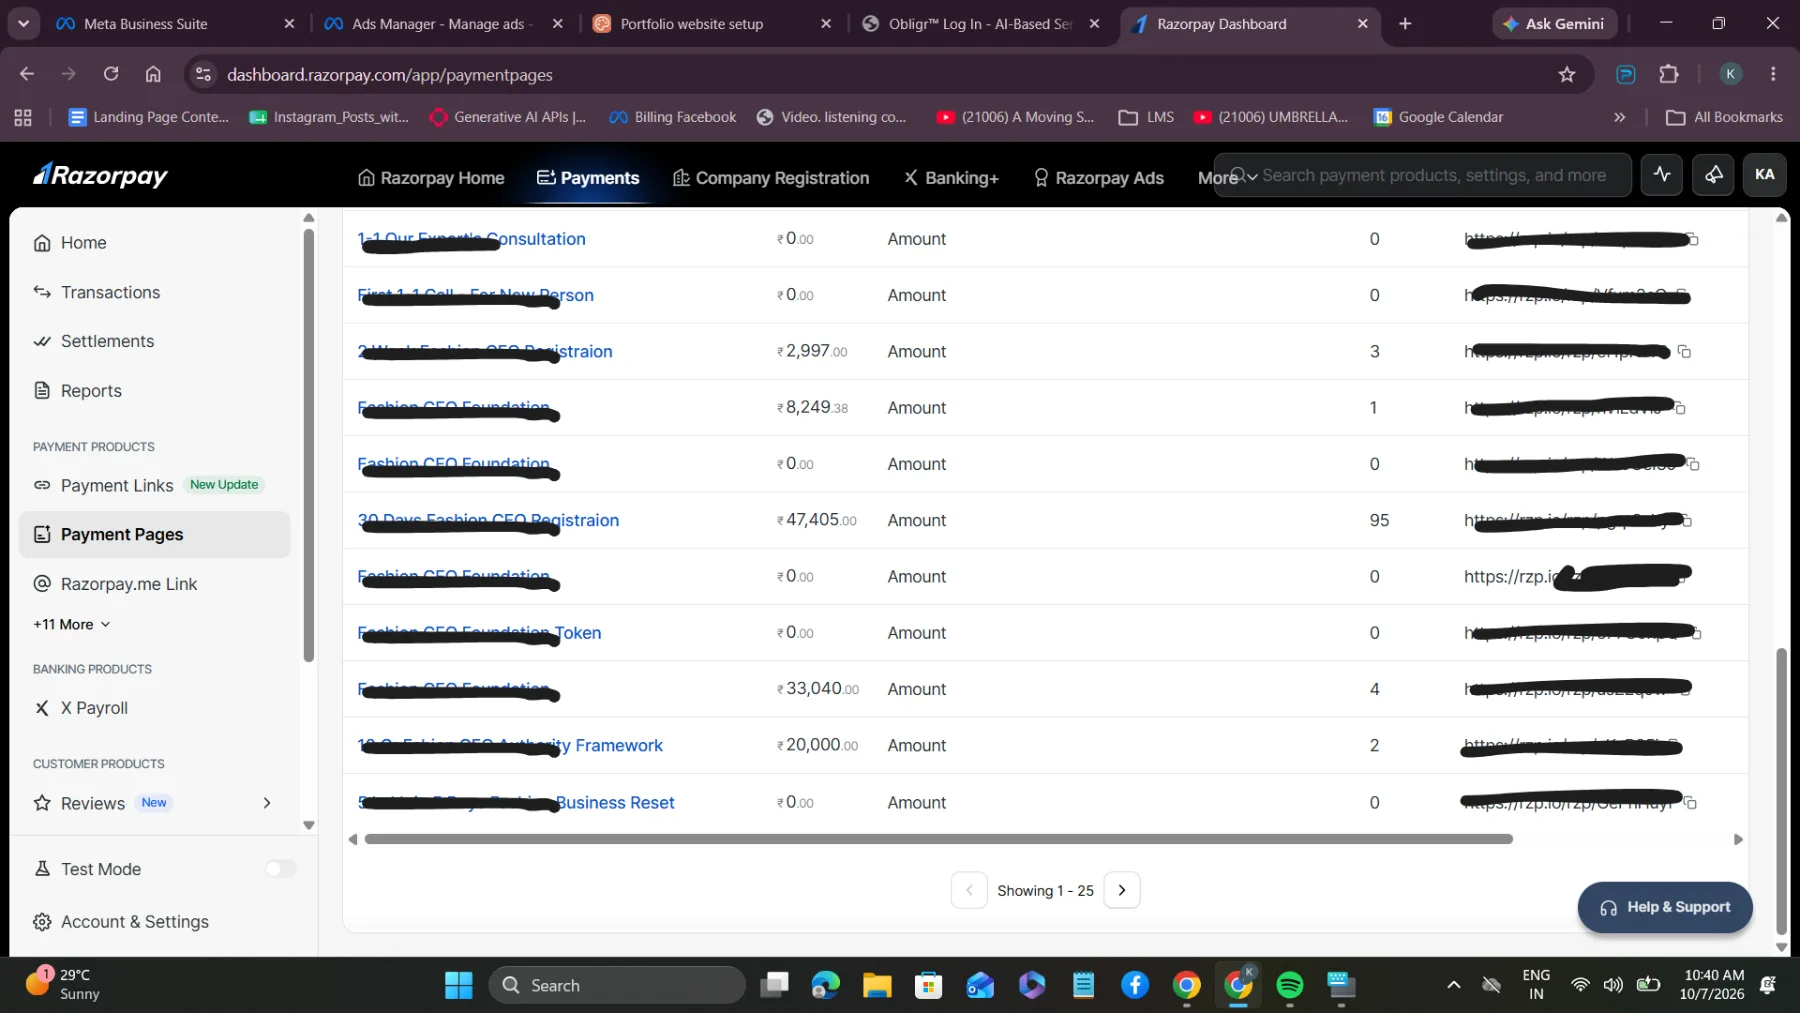
Task: Click the Windows Start button
Action: click(459, 986)
